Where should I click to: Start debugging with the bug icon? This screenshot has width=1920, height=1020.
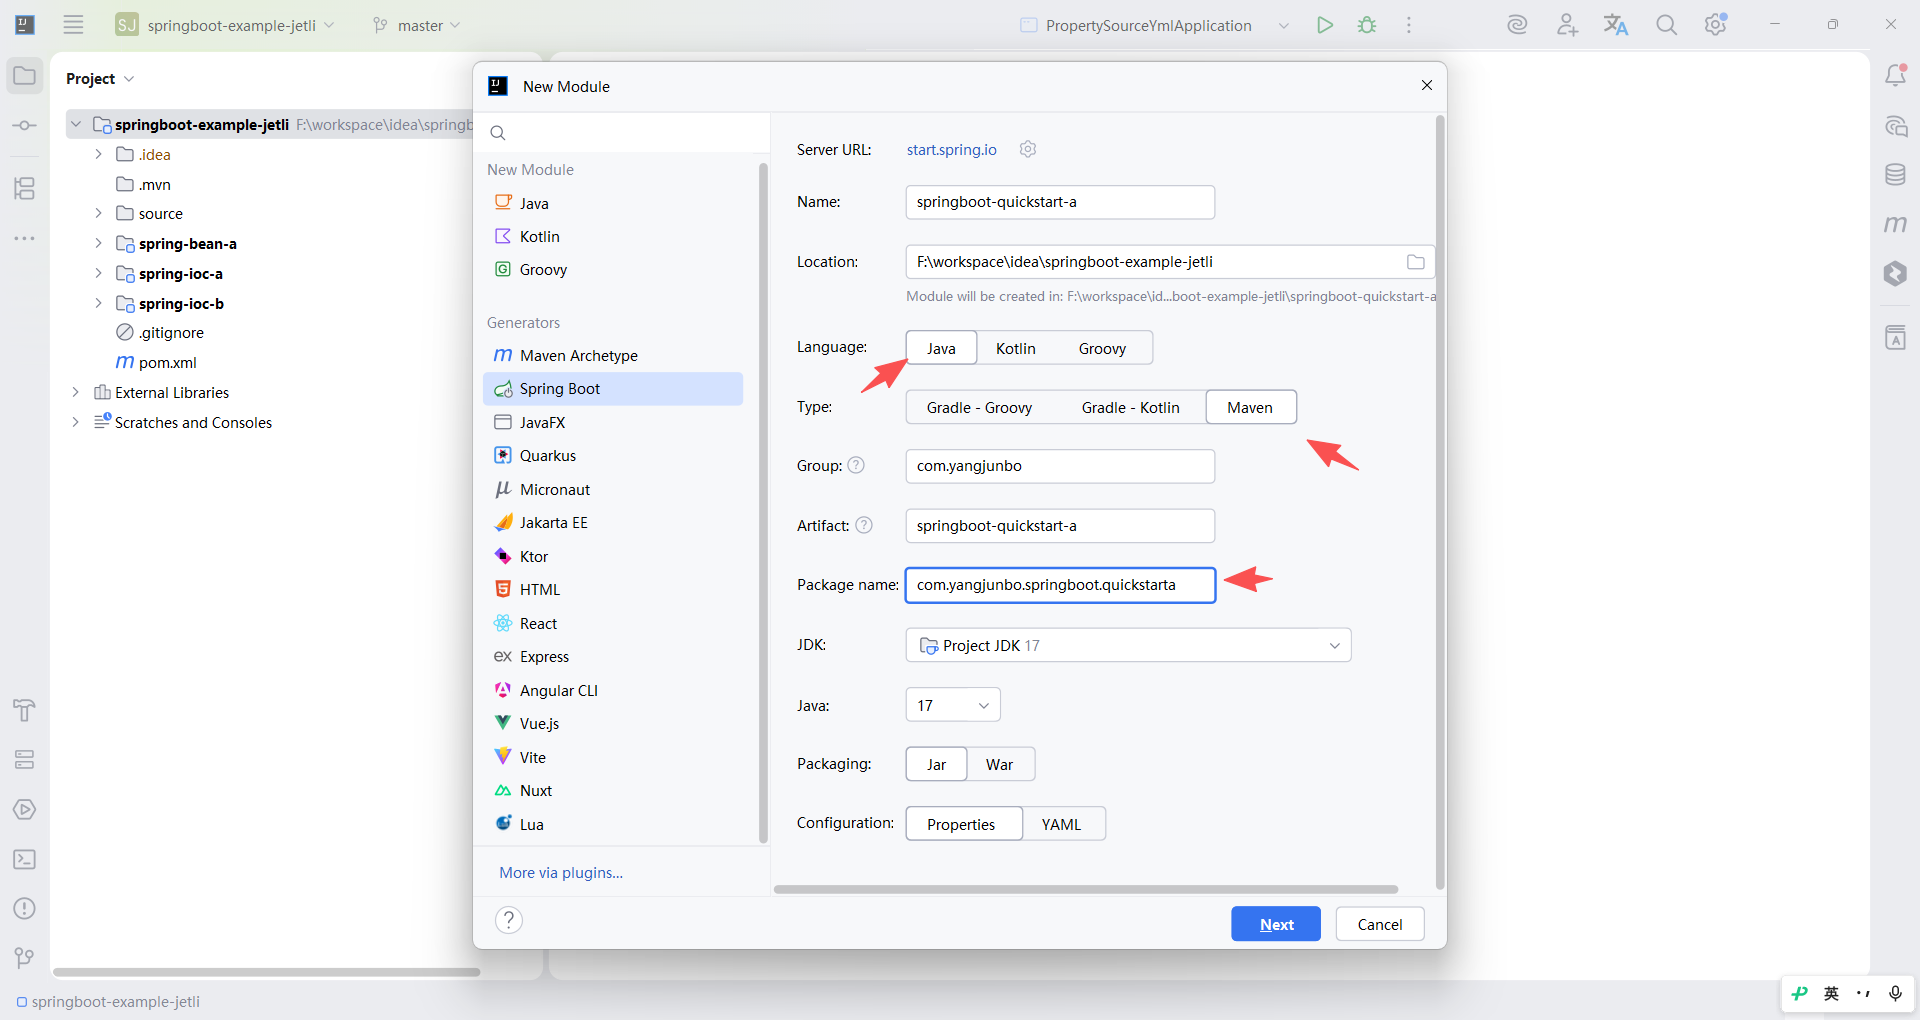click(1367, 25)
